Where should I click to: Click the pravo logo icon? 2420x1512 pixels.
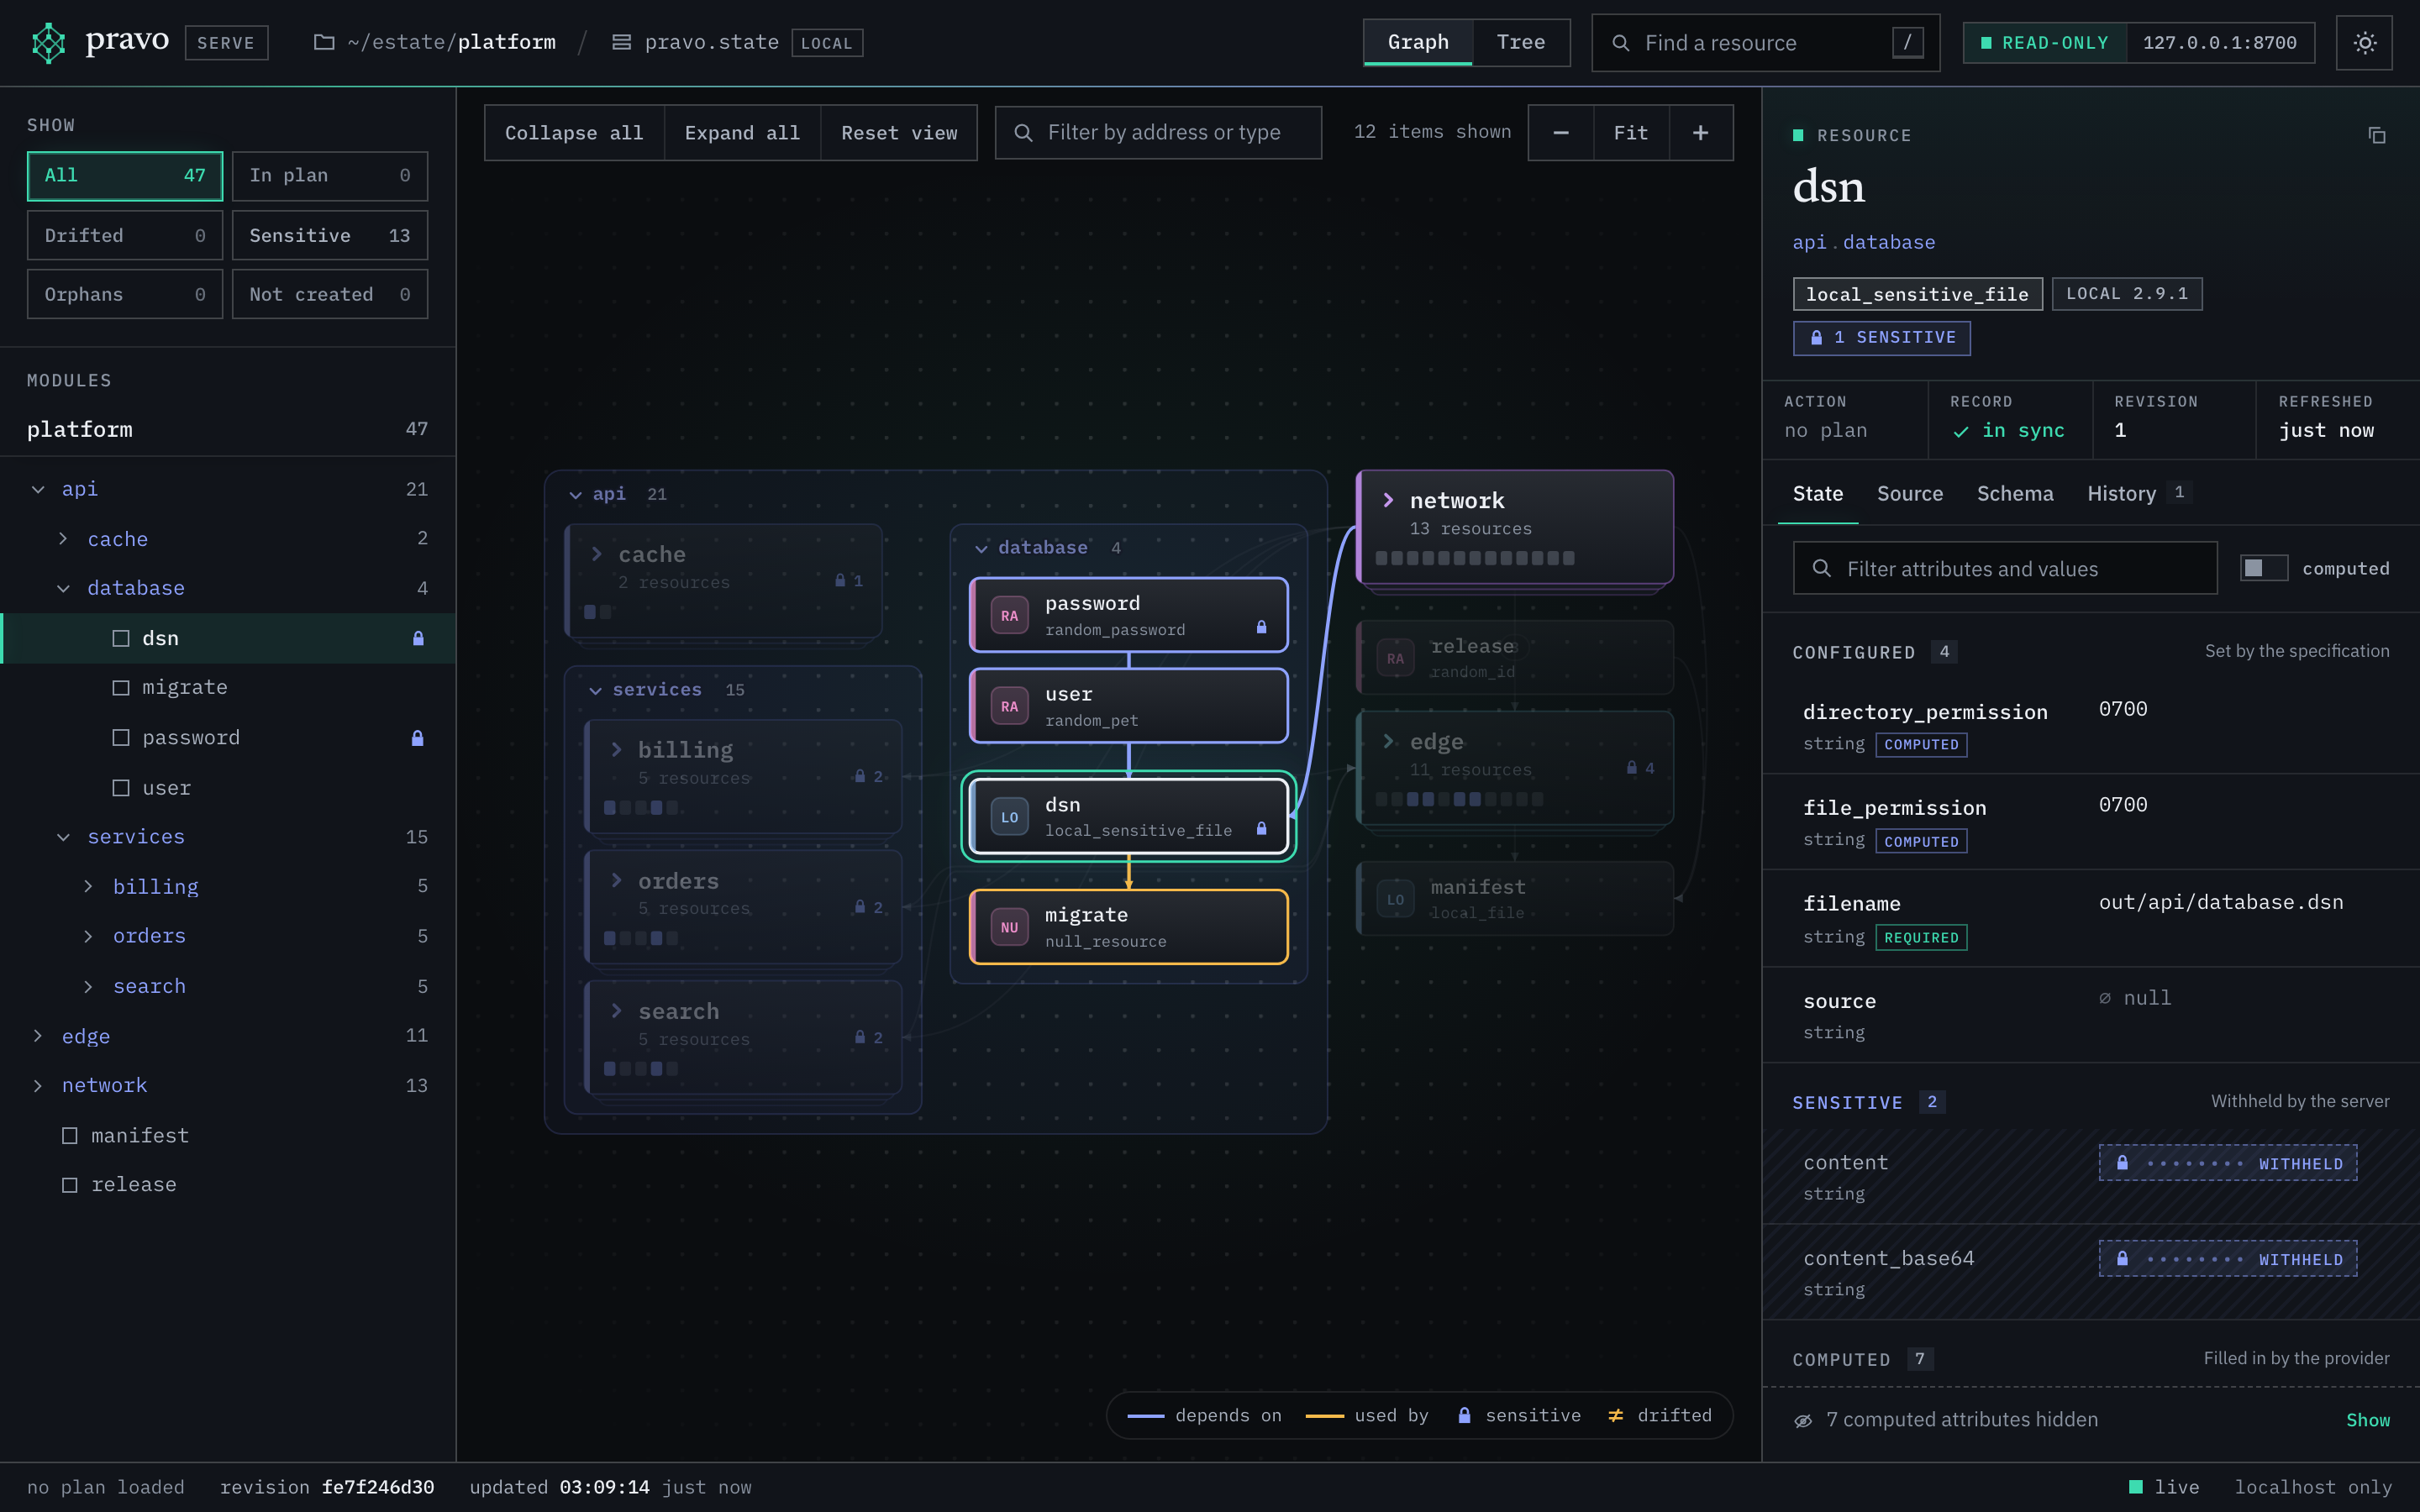[x=48, y=43]
